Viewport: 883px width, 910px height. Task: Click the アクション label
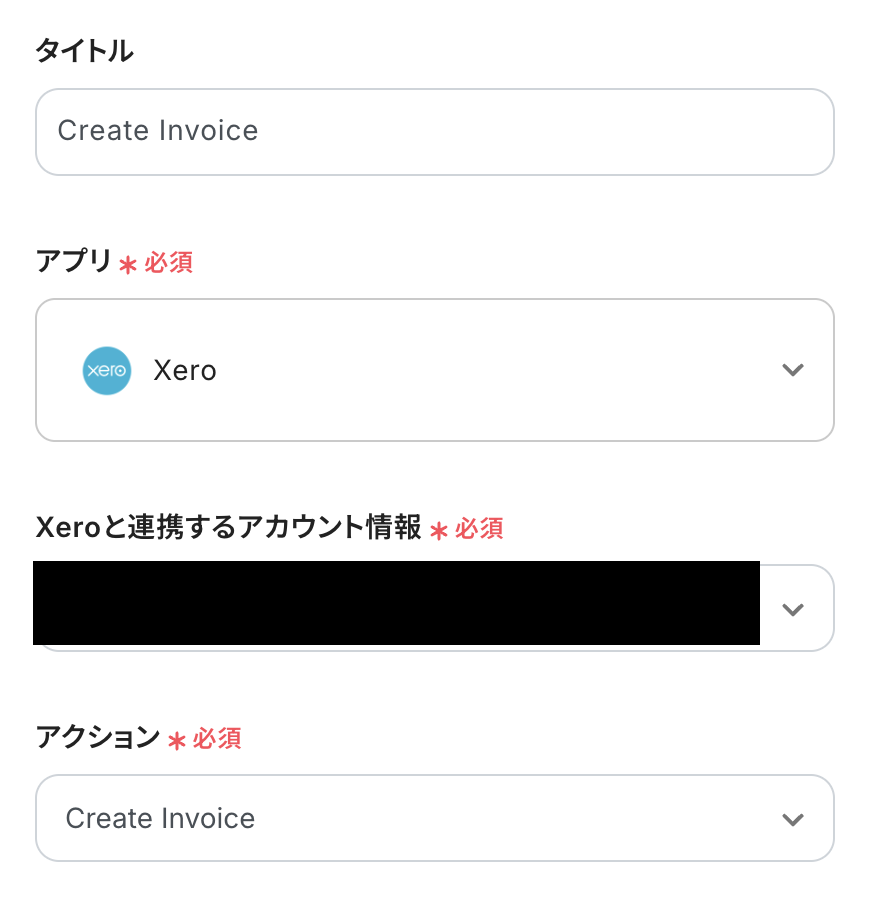pyautogui.click(x=97, y=738)
